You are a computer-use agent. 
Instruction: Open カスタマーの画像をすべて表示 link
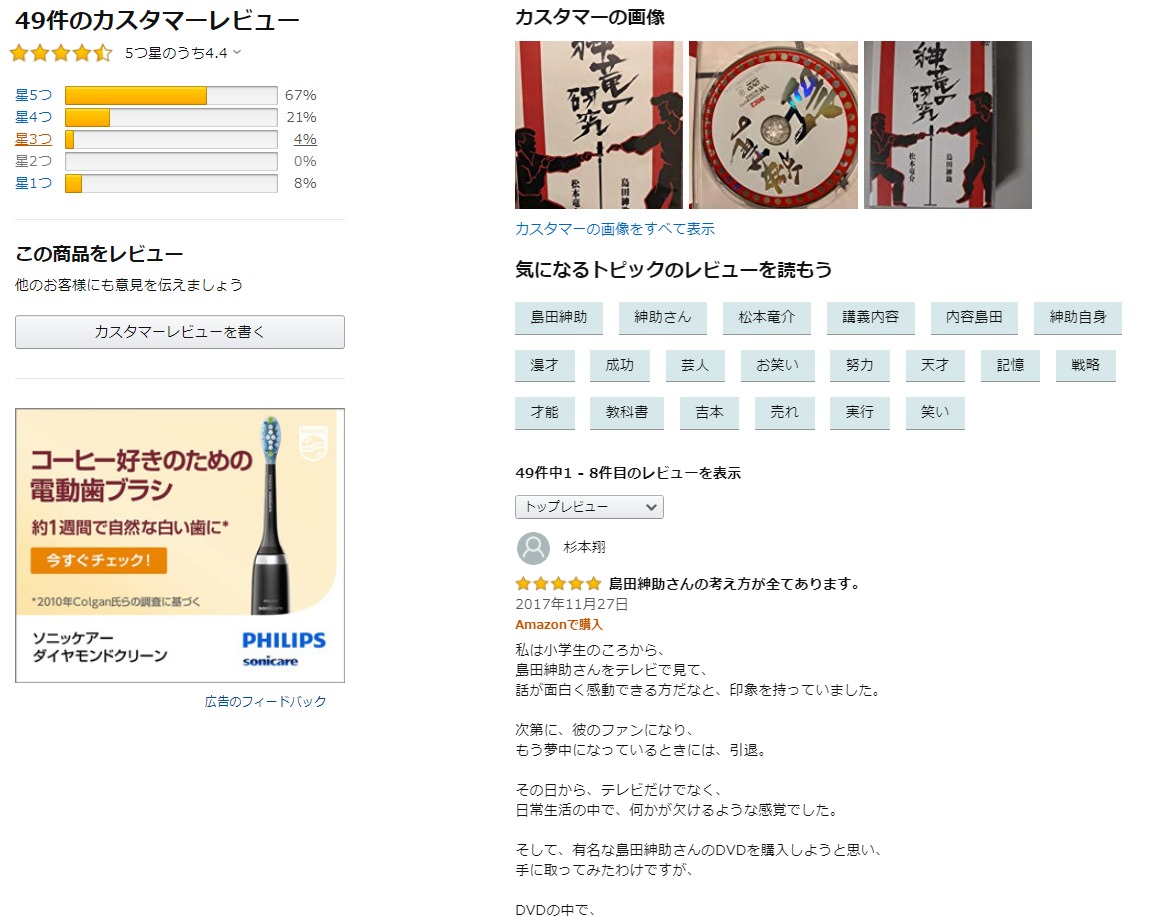coord(615,228)
